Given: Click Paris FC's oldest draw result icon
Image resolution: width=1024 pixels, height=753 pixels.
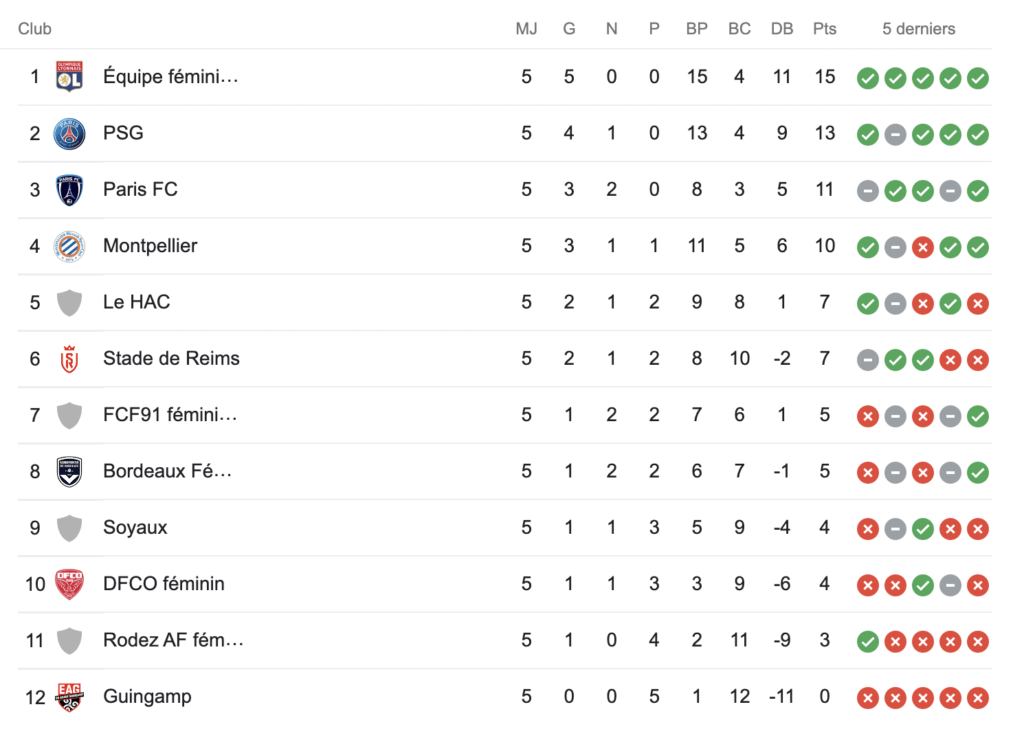Looking at the screenshot, I should [x=868, y=190].
